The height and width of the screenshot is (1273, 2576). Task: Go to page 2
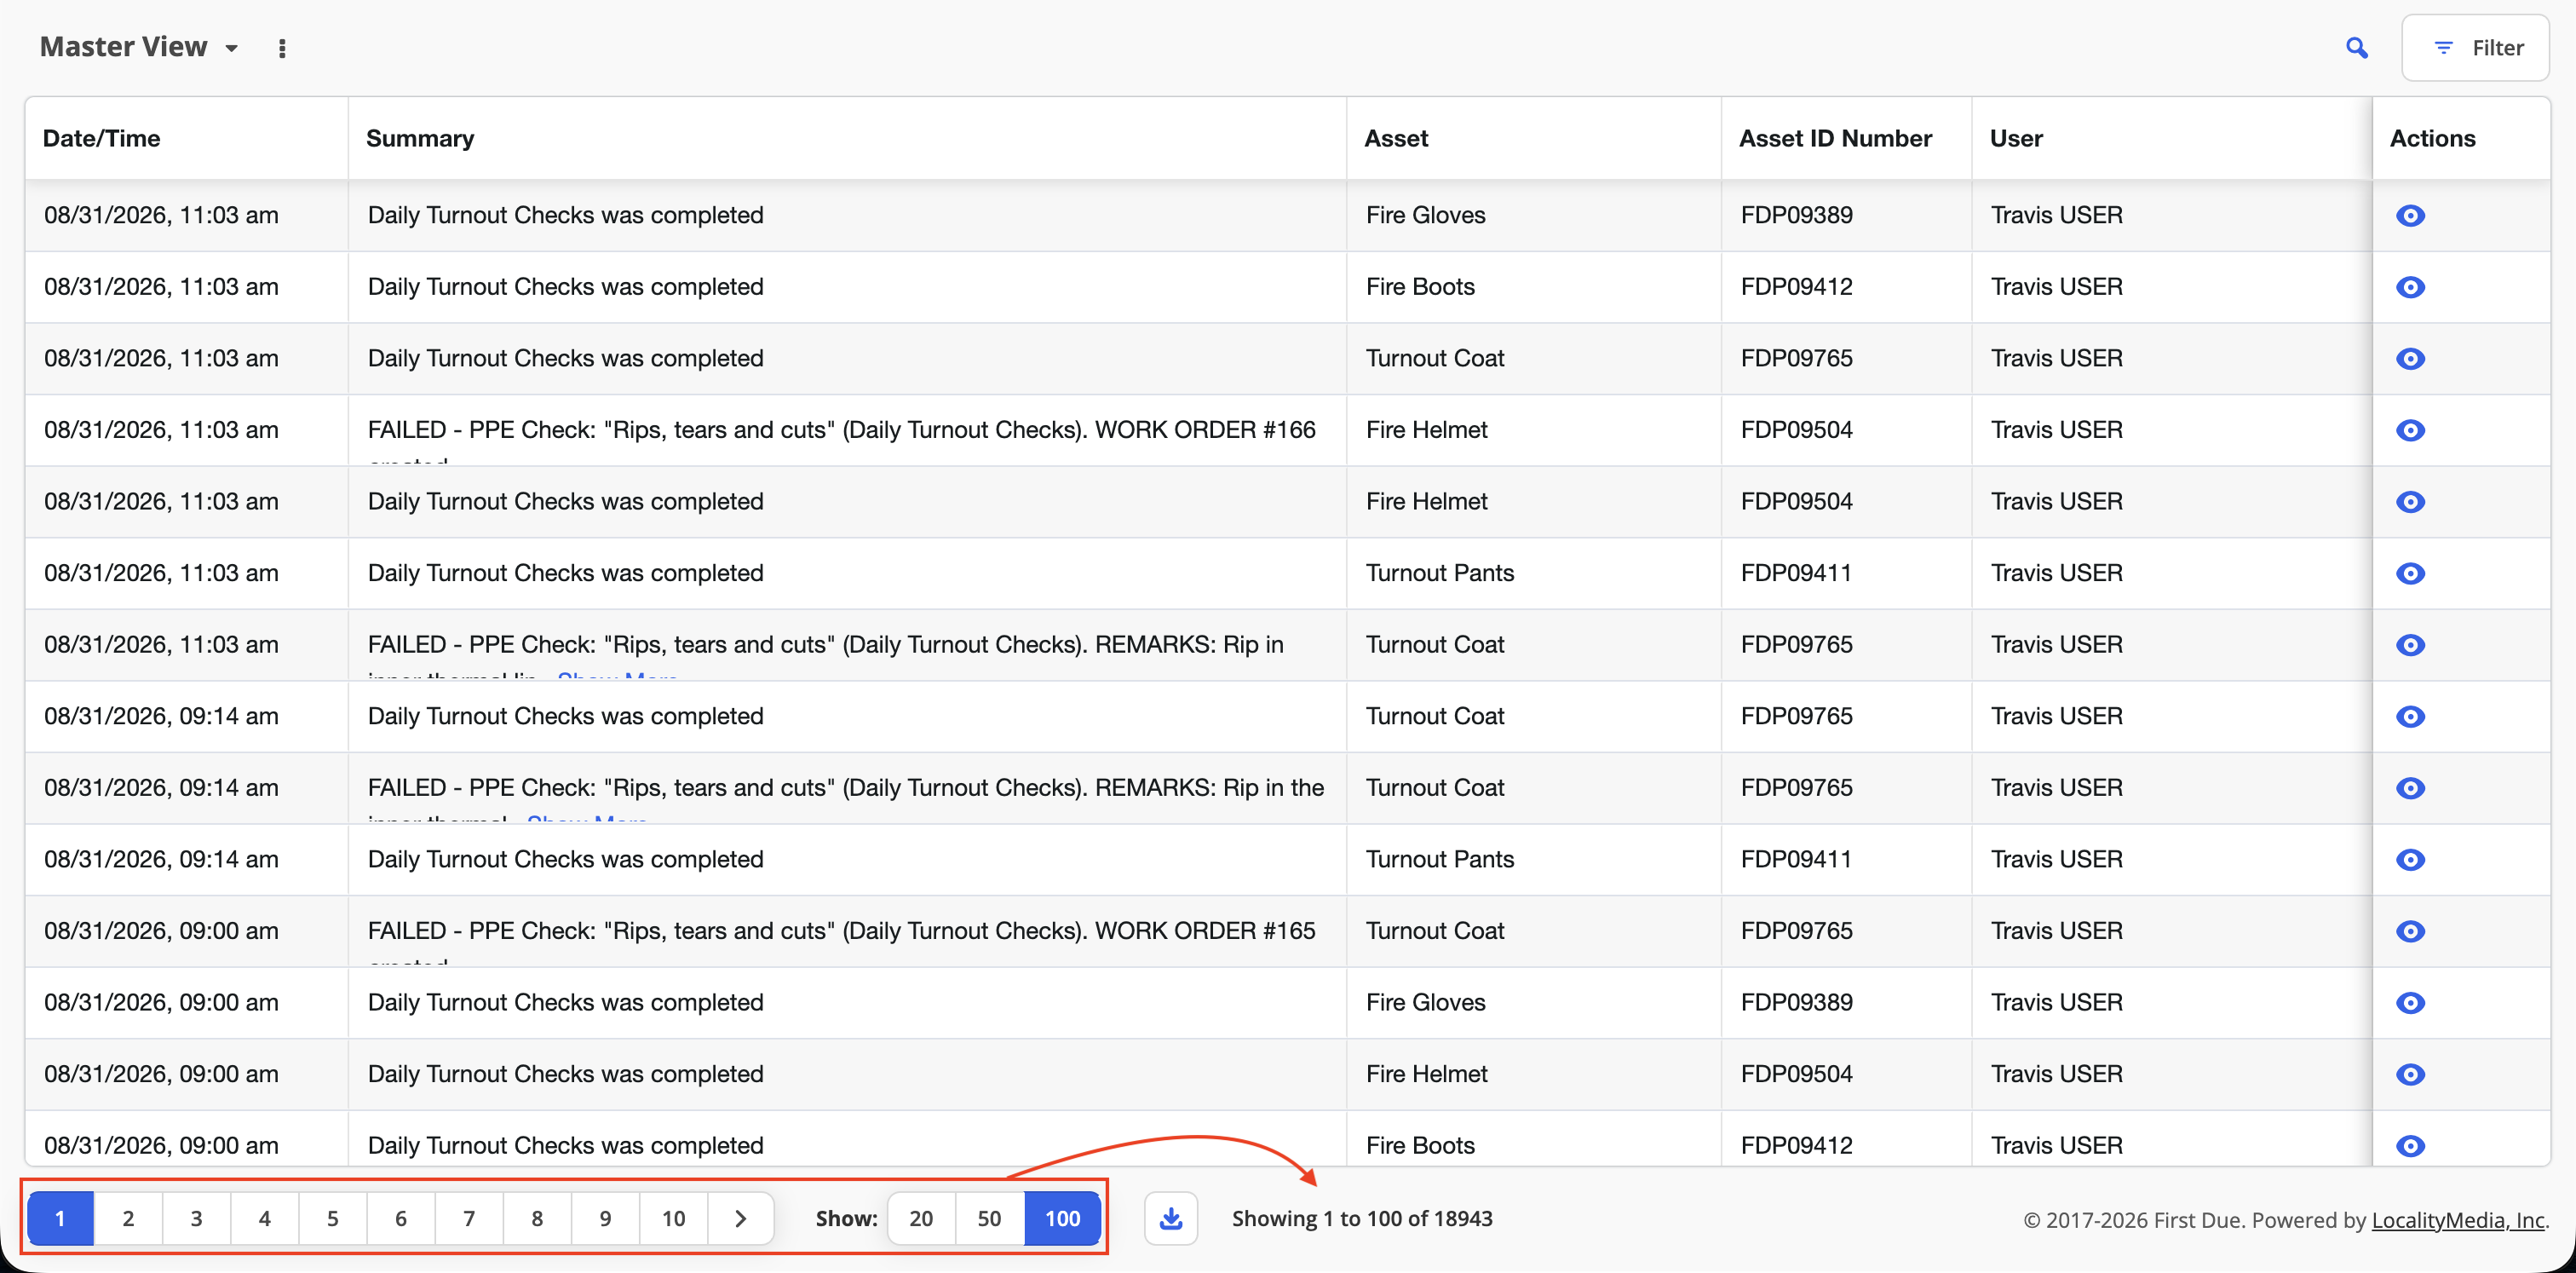(x=128, y=1218)
